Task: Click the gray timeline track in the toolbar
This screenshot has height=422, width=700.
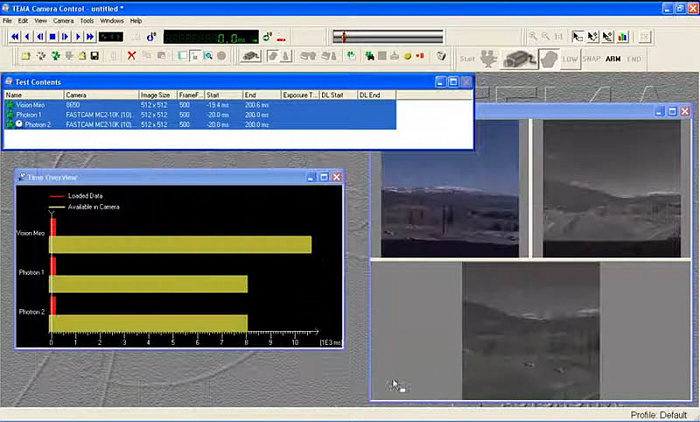Action: coord(388,37)
